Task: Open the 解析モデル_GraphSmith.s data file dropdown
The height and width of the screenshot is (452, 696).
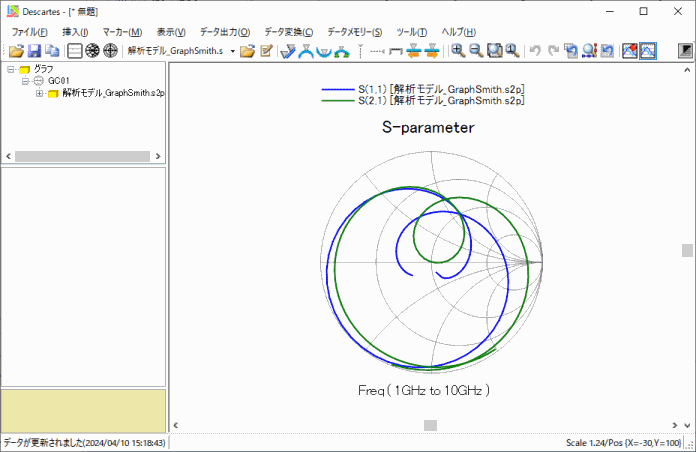Action: tap(233, 50)
